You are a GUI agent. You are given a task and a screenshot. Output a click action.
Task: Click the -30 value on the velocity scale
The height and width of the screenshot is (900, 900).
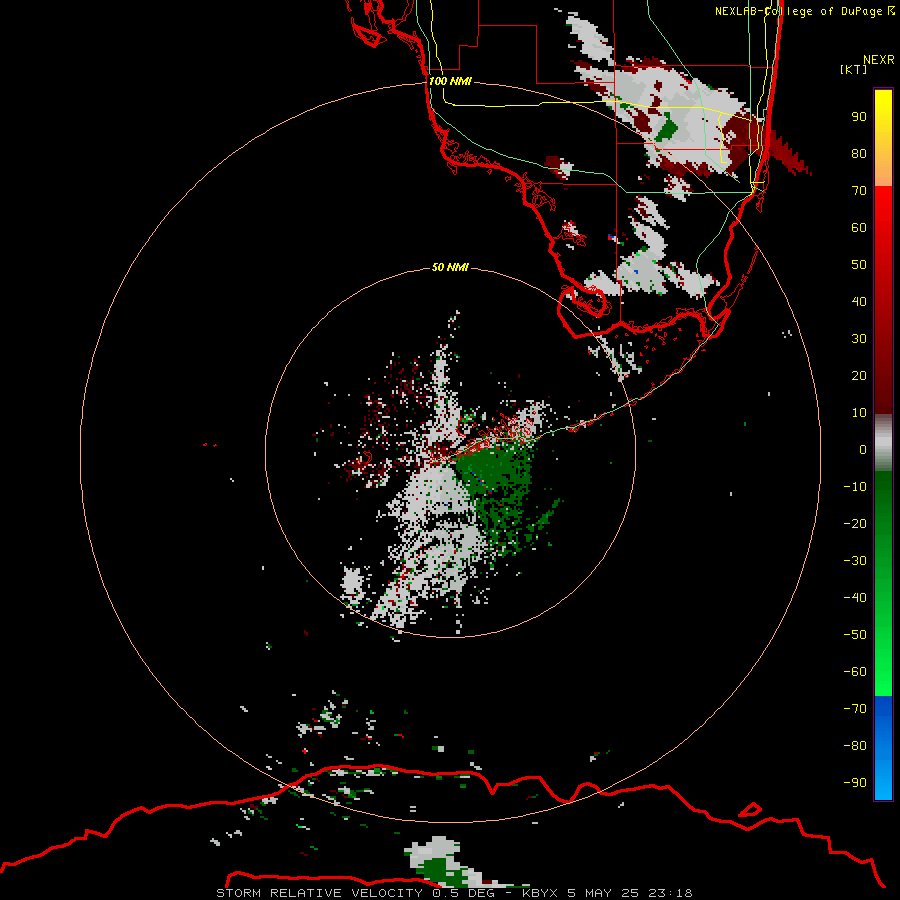pos(855,561)
